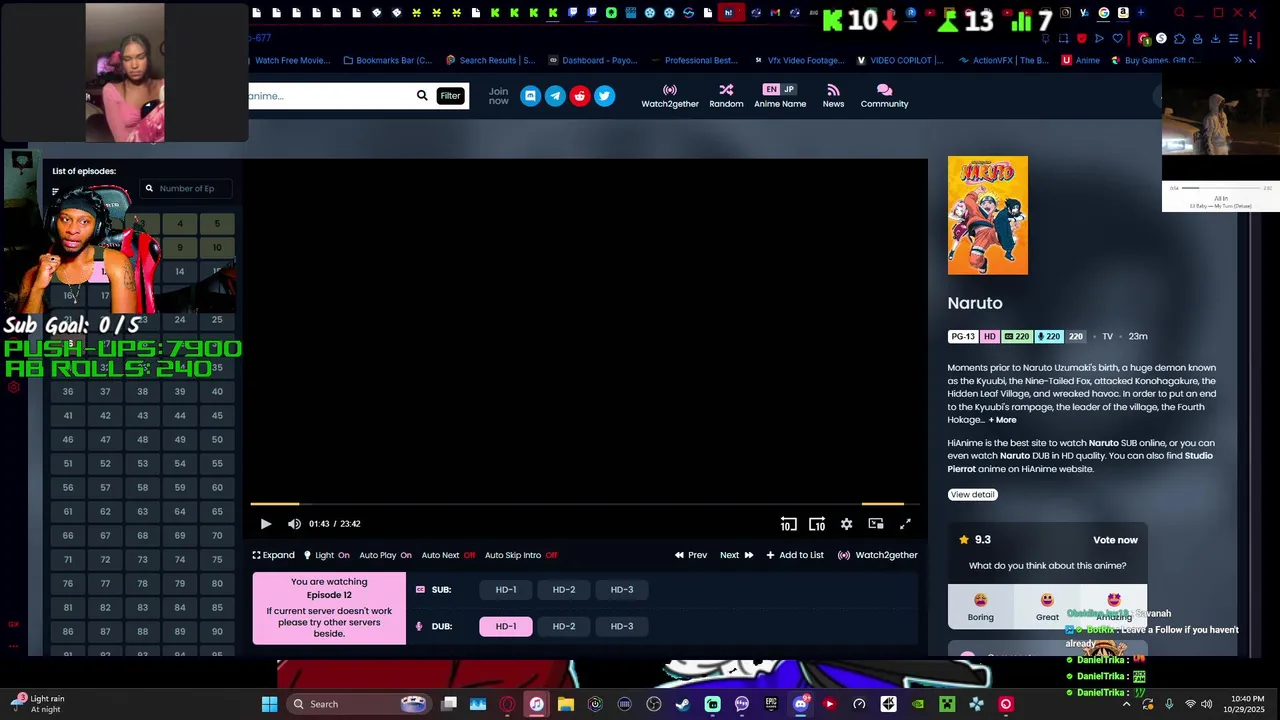1280x720 pixels.
Task: Open the Reddit join icon
Action: point(579,96)
